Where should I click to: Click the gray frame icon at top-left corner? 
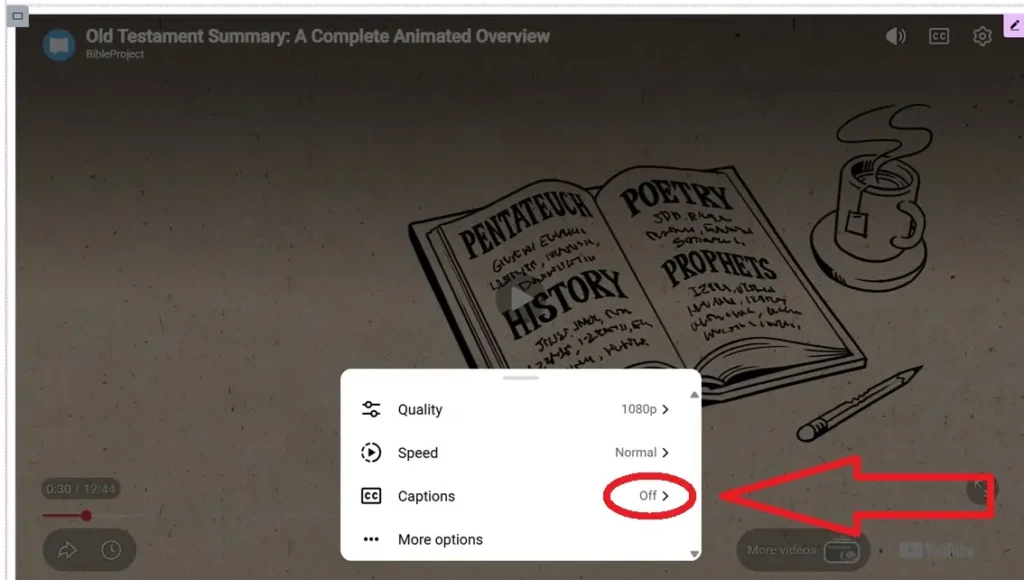(18, 16)
